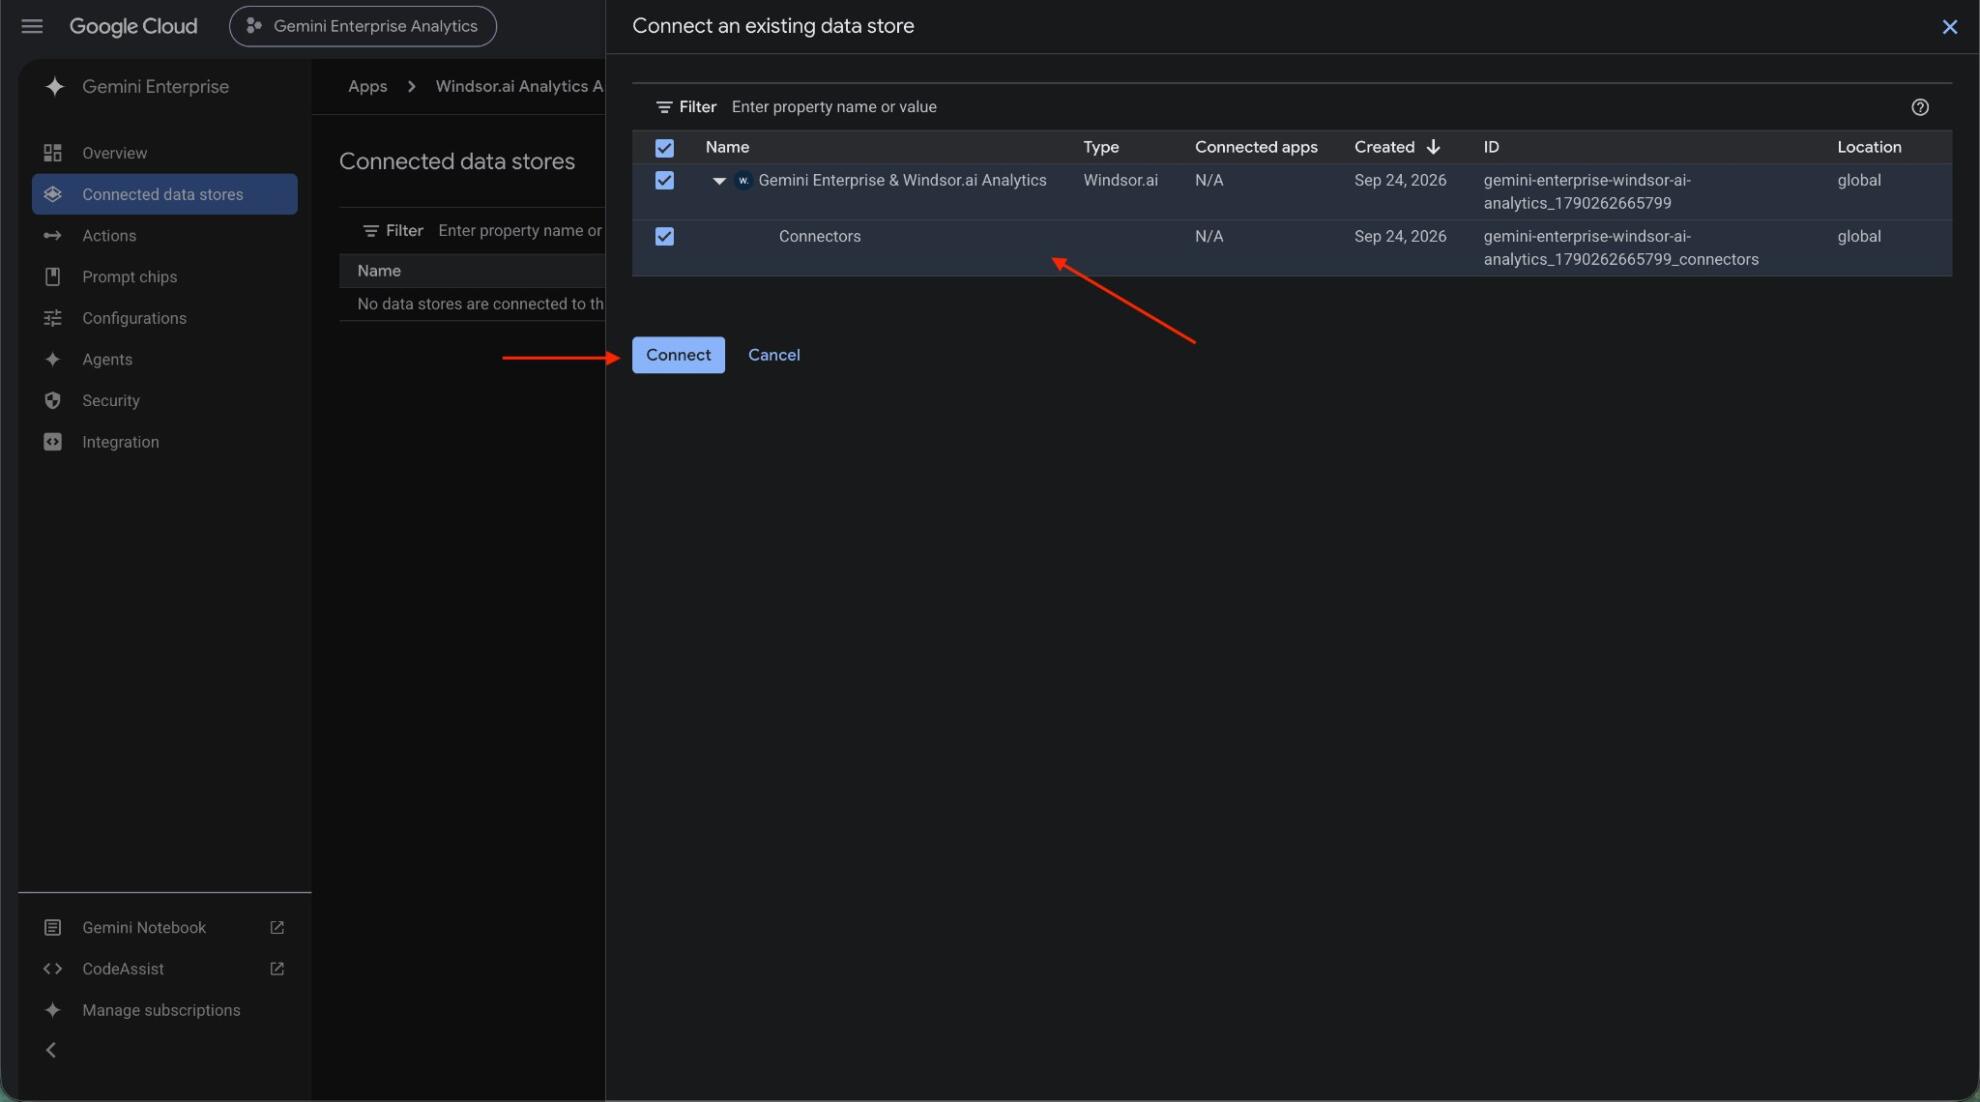This screenshot has width=1980, height=1102.
Task: Uncheck the Connectors row checkbox
Action: click(664, 237)
